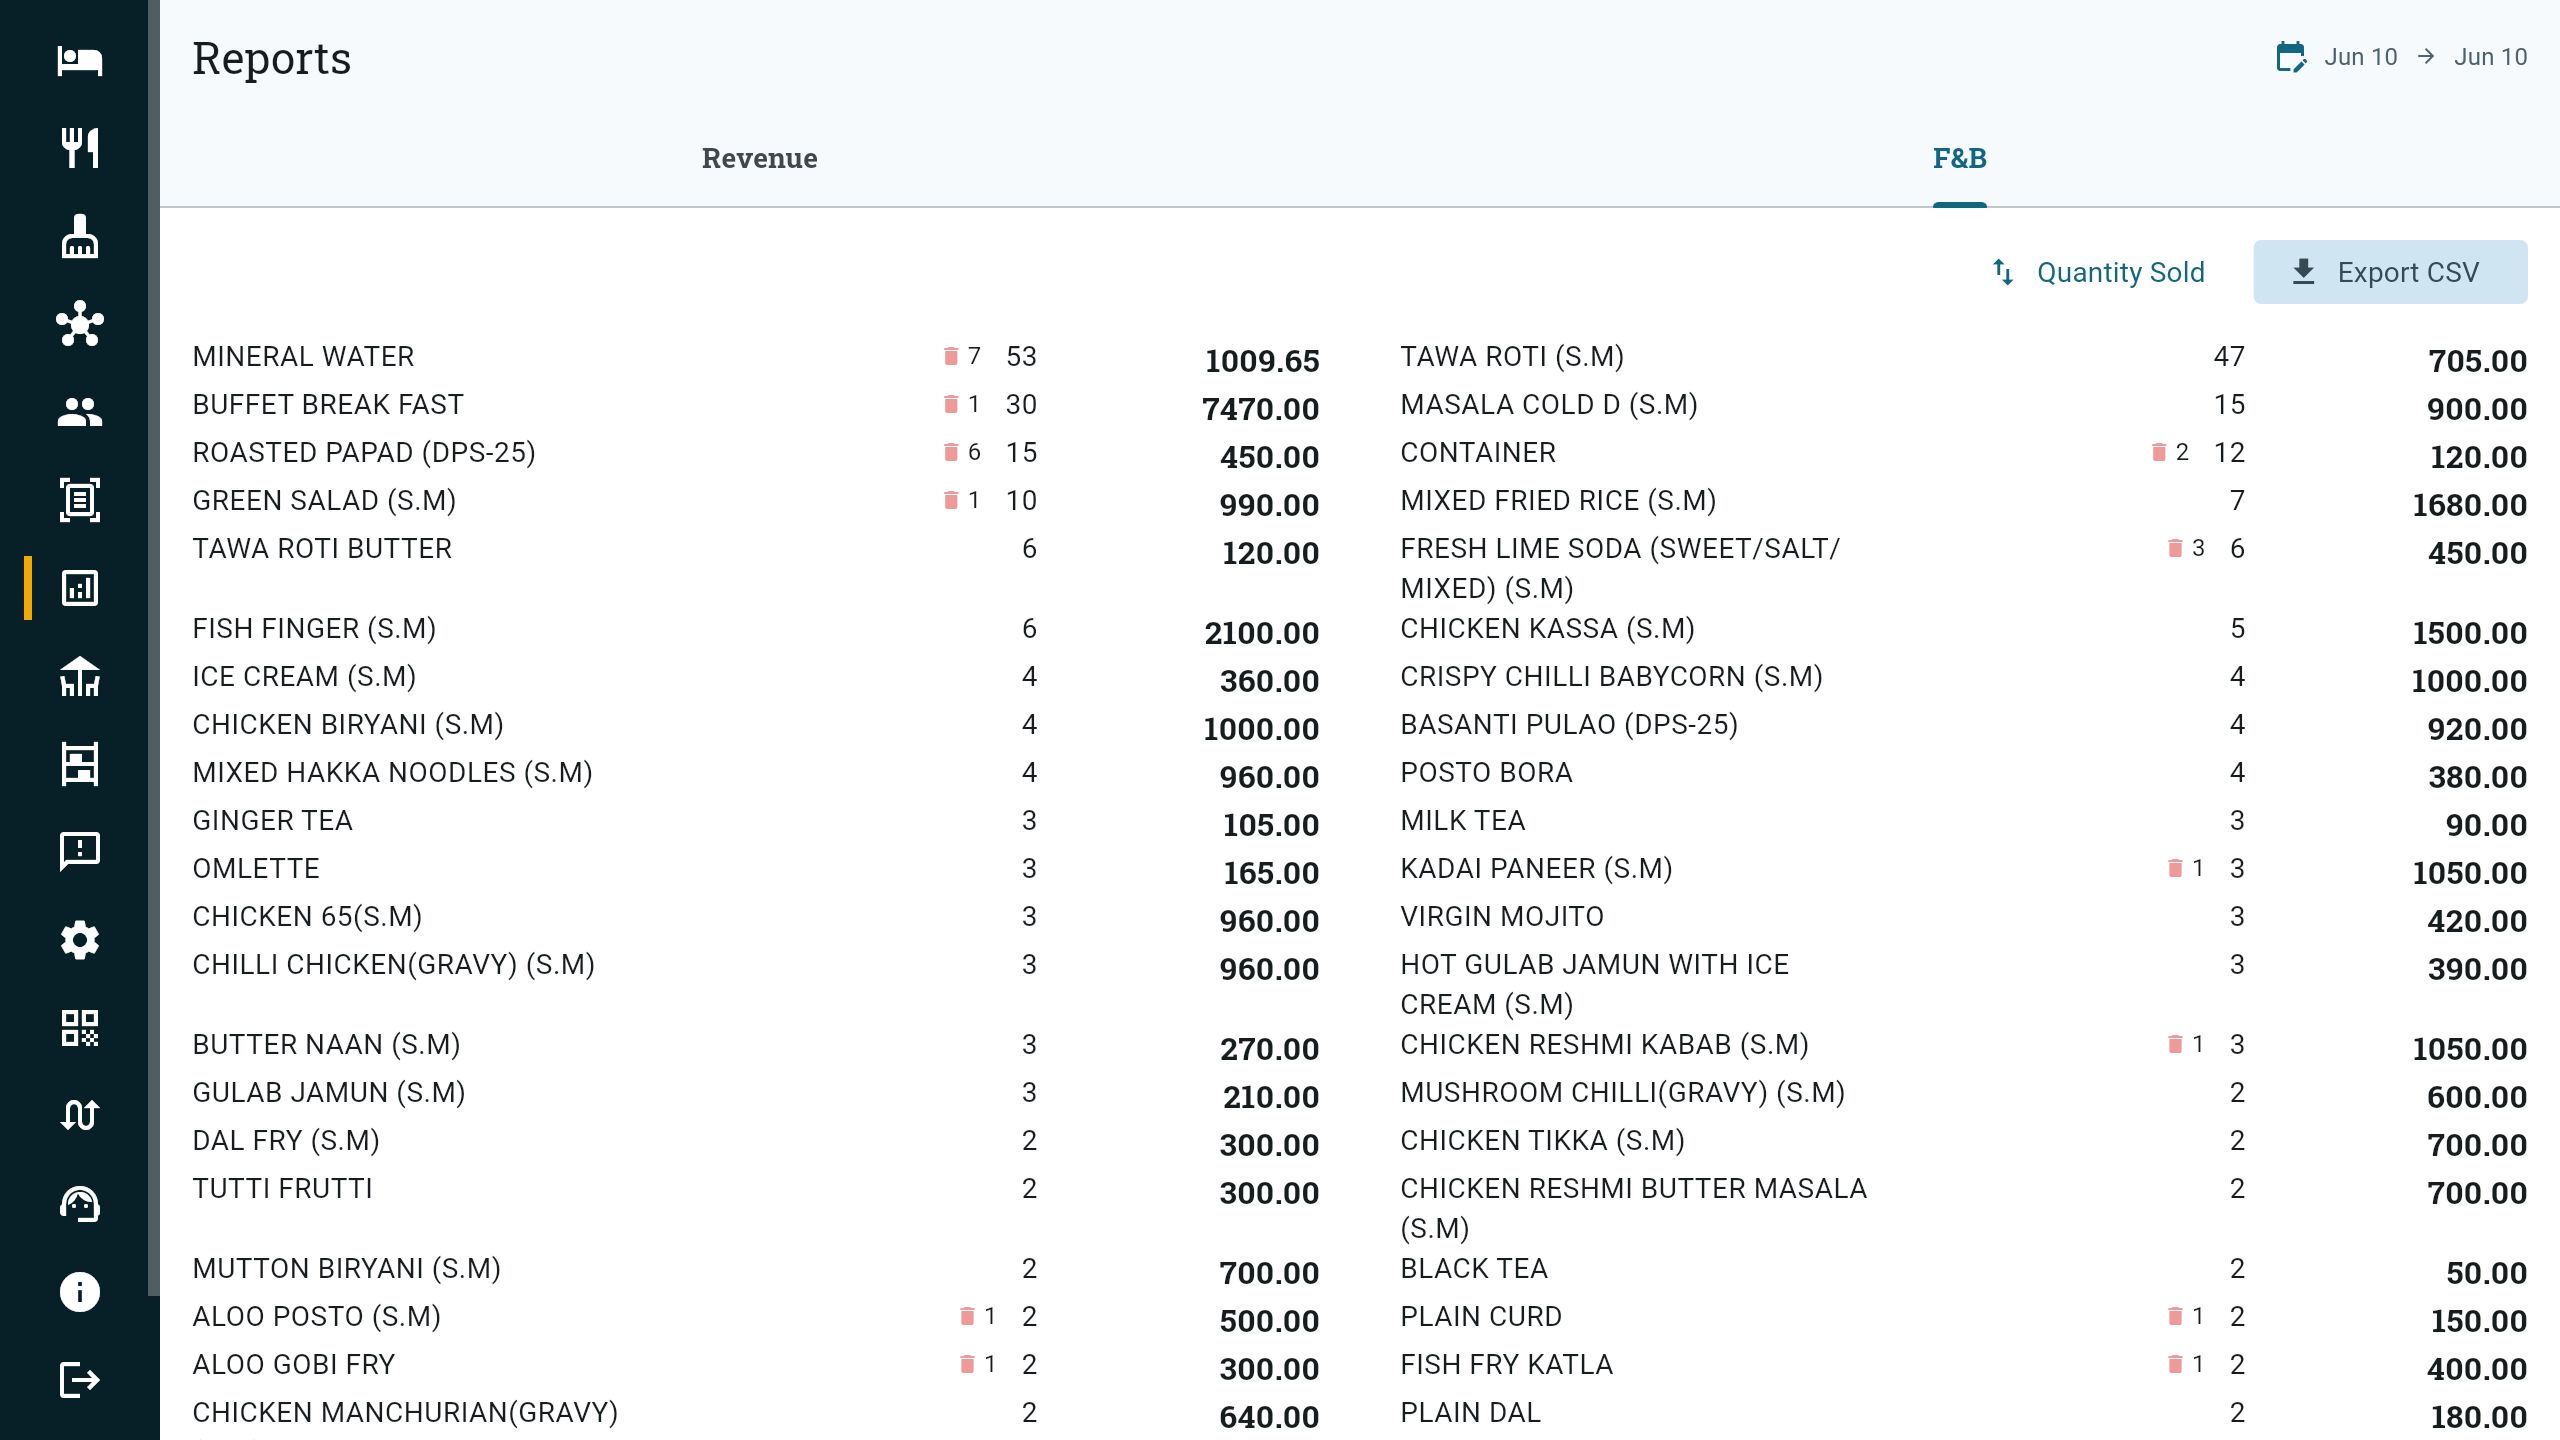2560x1440 pixels.
Task: Open the date range calendar icon
Action: click(x=2291, y=57)
